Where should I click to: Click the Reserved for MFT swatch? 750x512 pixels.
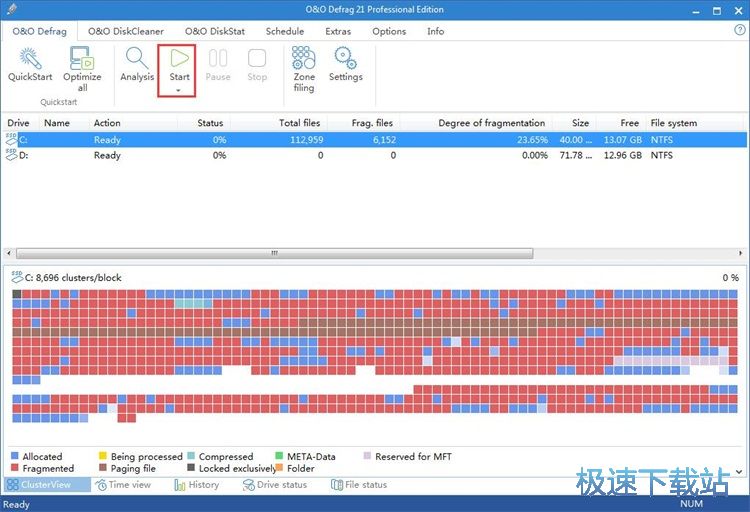pos(367,456)
